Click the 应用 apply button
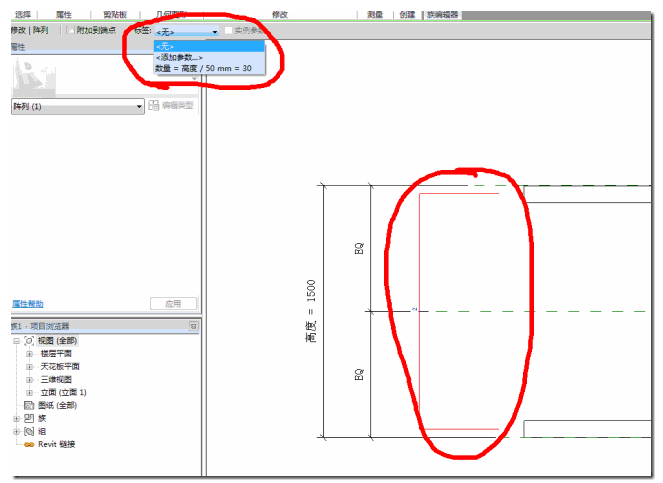 click(173, 304)
